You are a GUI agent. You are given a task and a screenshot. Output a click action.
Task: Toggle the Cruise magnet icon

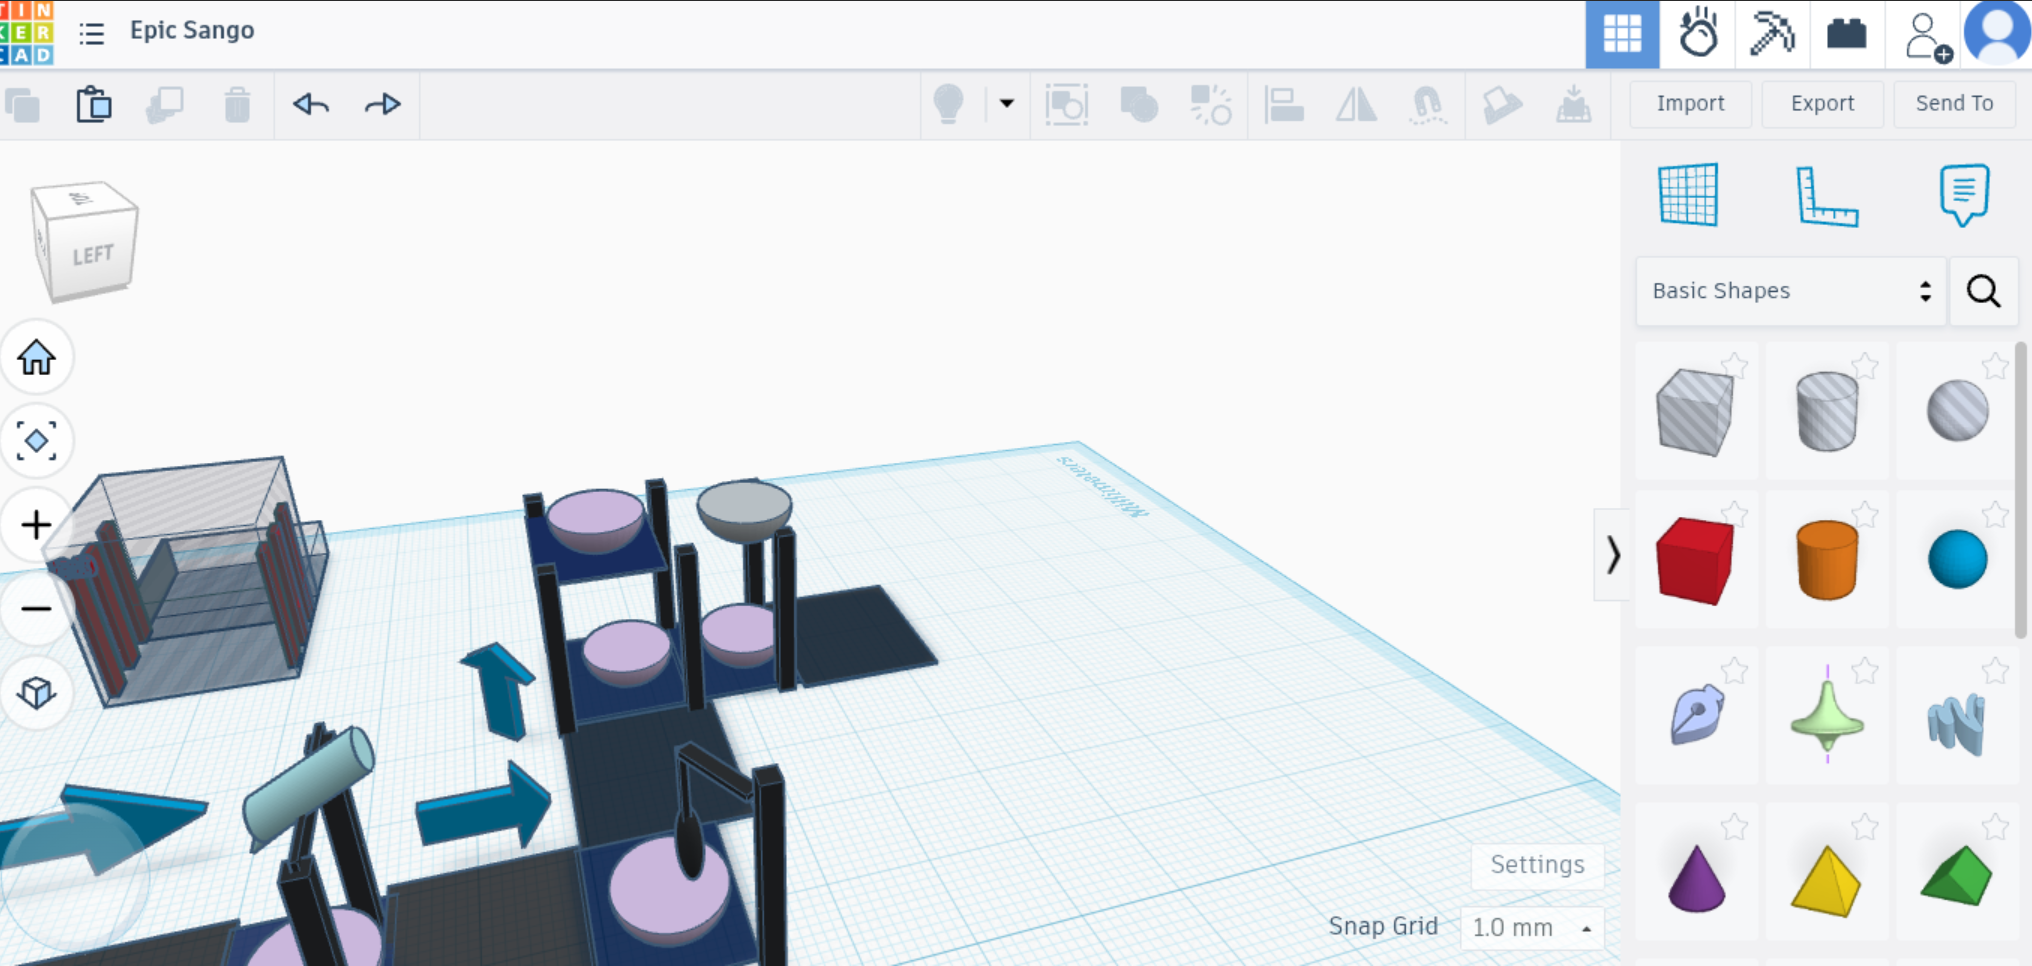pyautogui.click(x=1428, y=104)
